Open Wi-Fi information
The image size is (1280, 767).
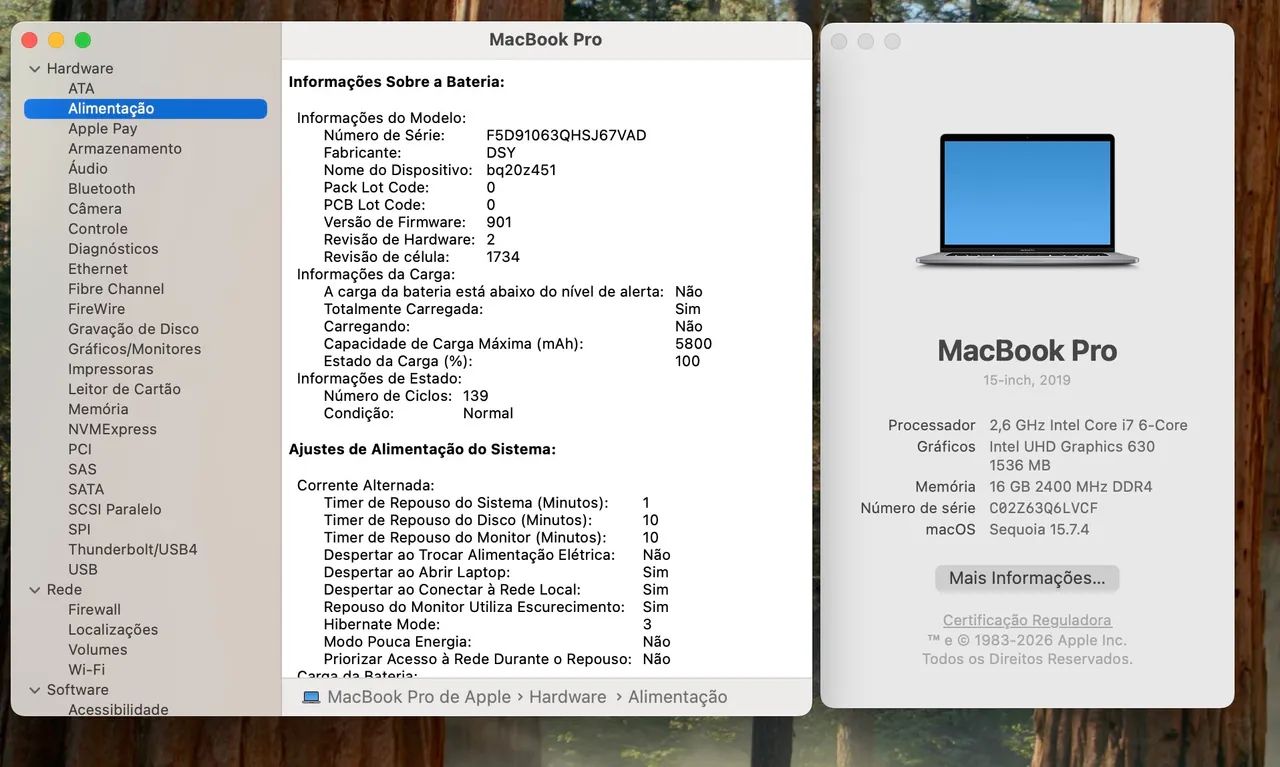tap(88, 669)
